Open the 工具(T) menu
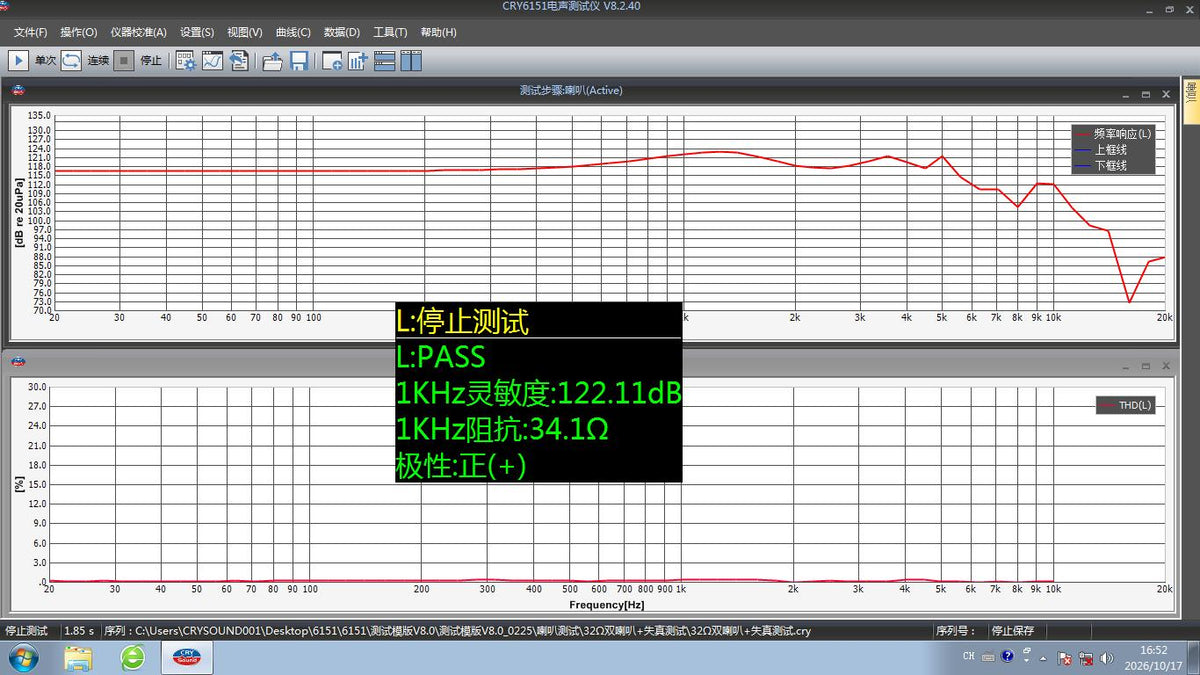Viewport: 1200px width, 675px height. tap(390, 32)
